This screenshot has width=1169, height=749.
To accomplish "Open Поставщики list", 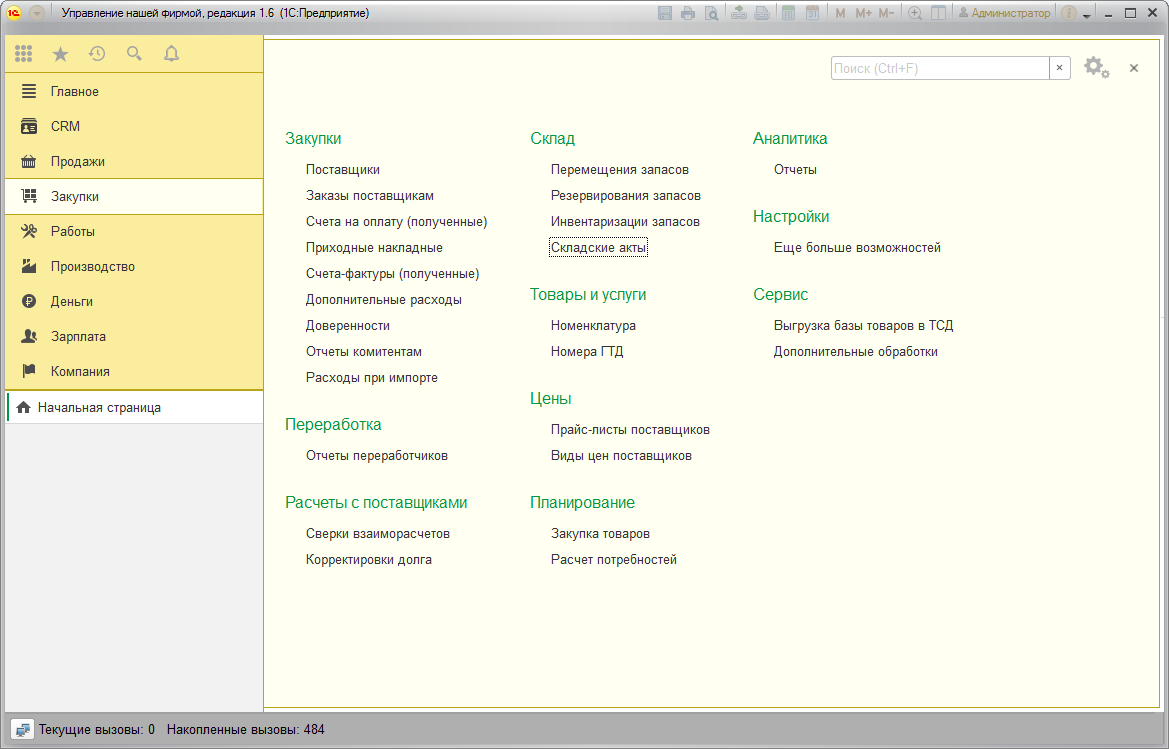I will [342, 169].
